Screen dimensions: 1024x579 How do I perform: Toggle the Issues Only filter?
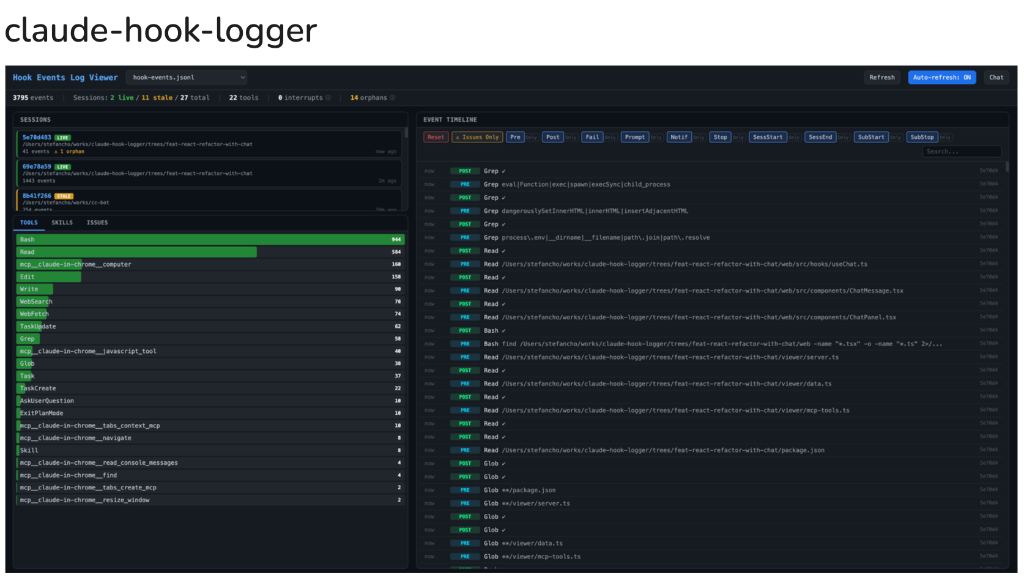click(x=477, y=137)
